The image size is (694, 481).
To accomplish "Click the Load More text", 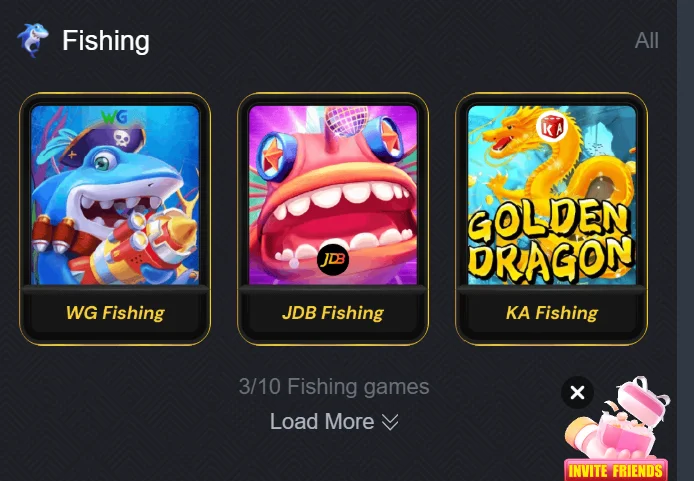I will click(x=322, y=421).
